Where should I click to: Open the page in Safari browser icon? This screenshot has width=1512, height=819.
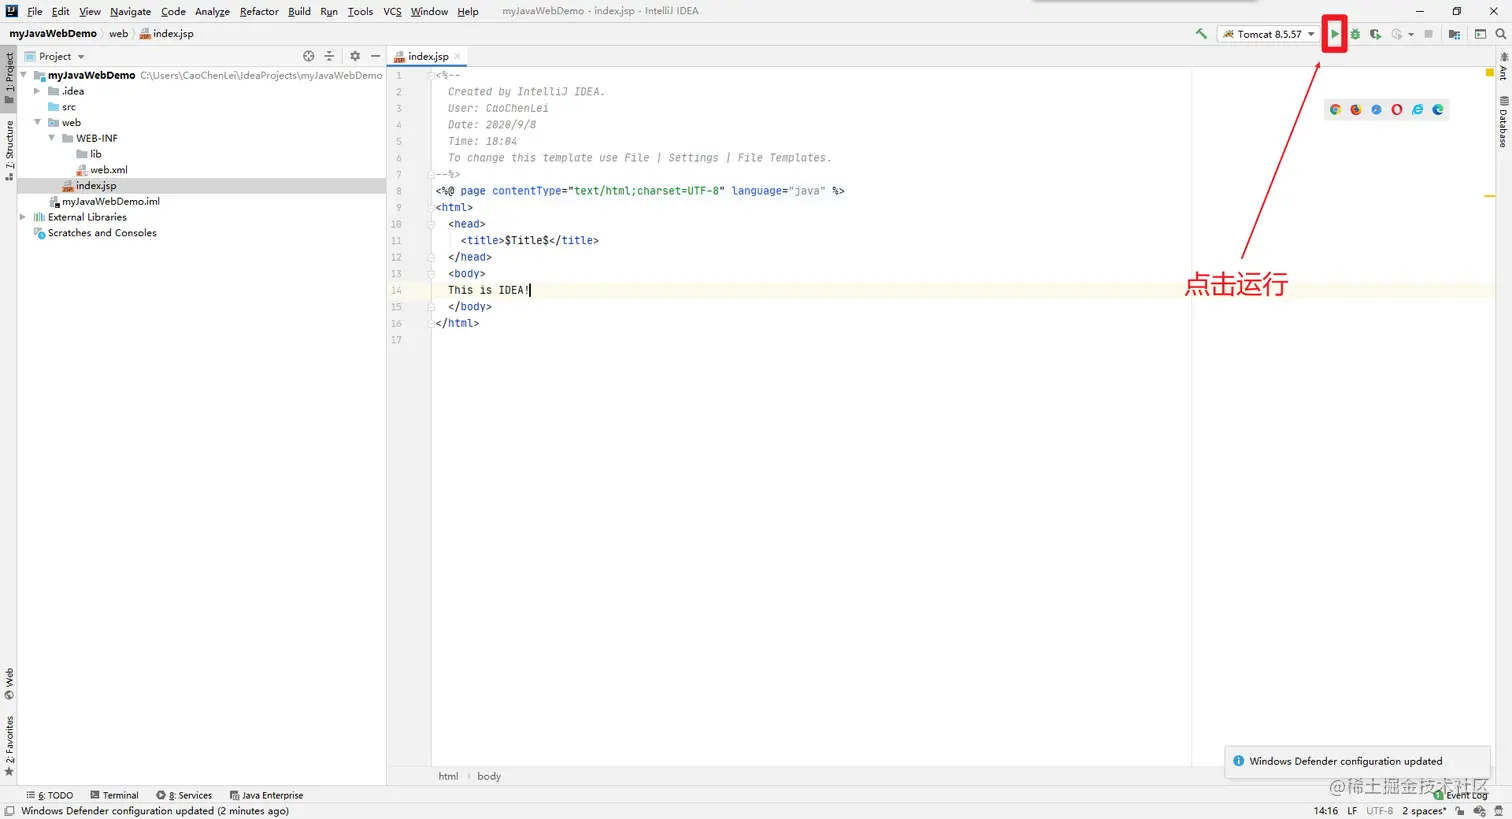tap(1376, 110)
